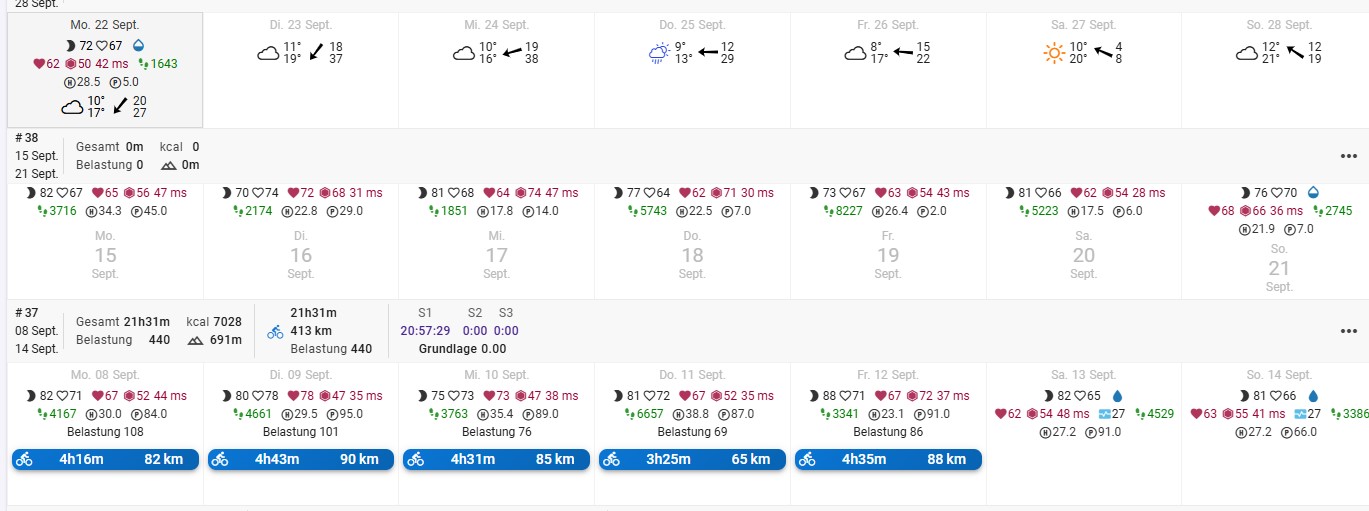Open the 3h25m 65 km ride
The height and width of the screenshot is (511, 1369).
(x=692, y=459)
